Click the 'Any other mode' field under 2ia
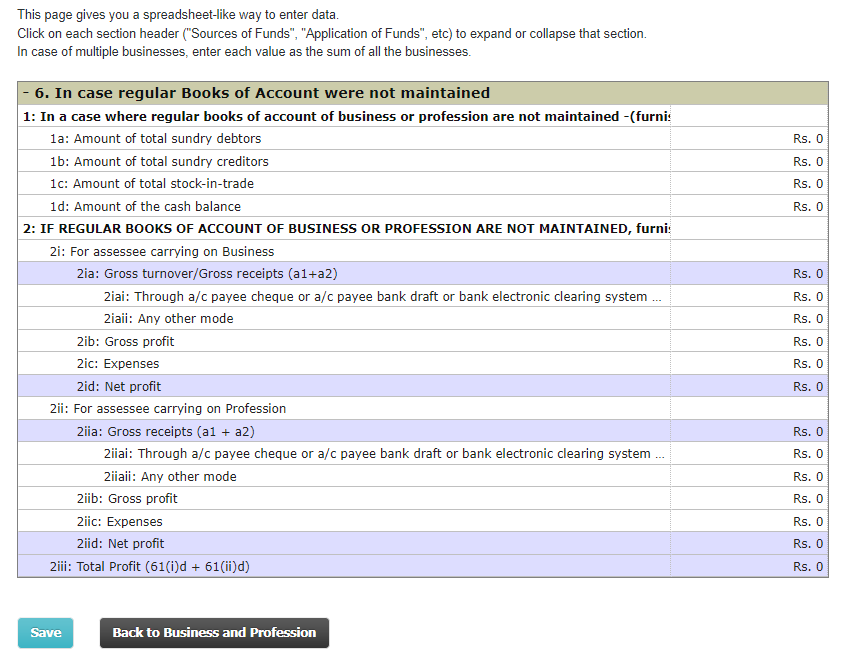This screenshot has height=659, width=845. point(749,318)
